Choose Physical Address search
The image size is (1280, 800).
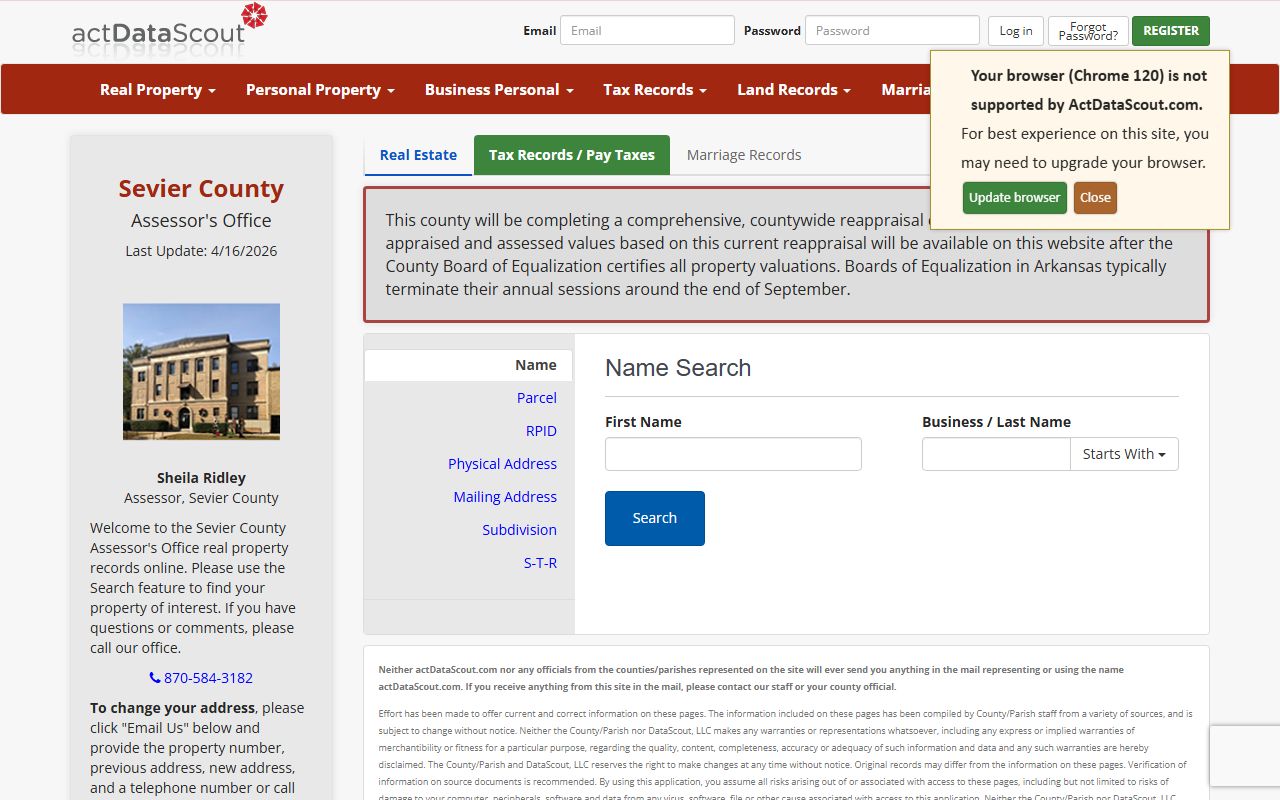click(x=502, y=464)
